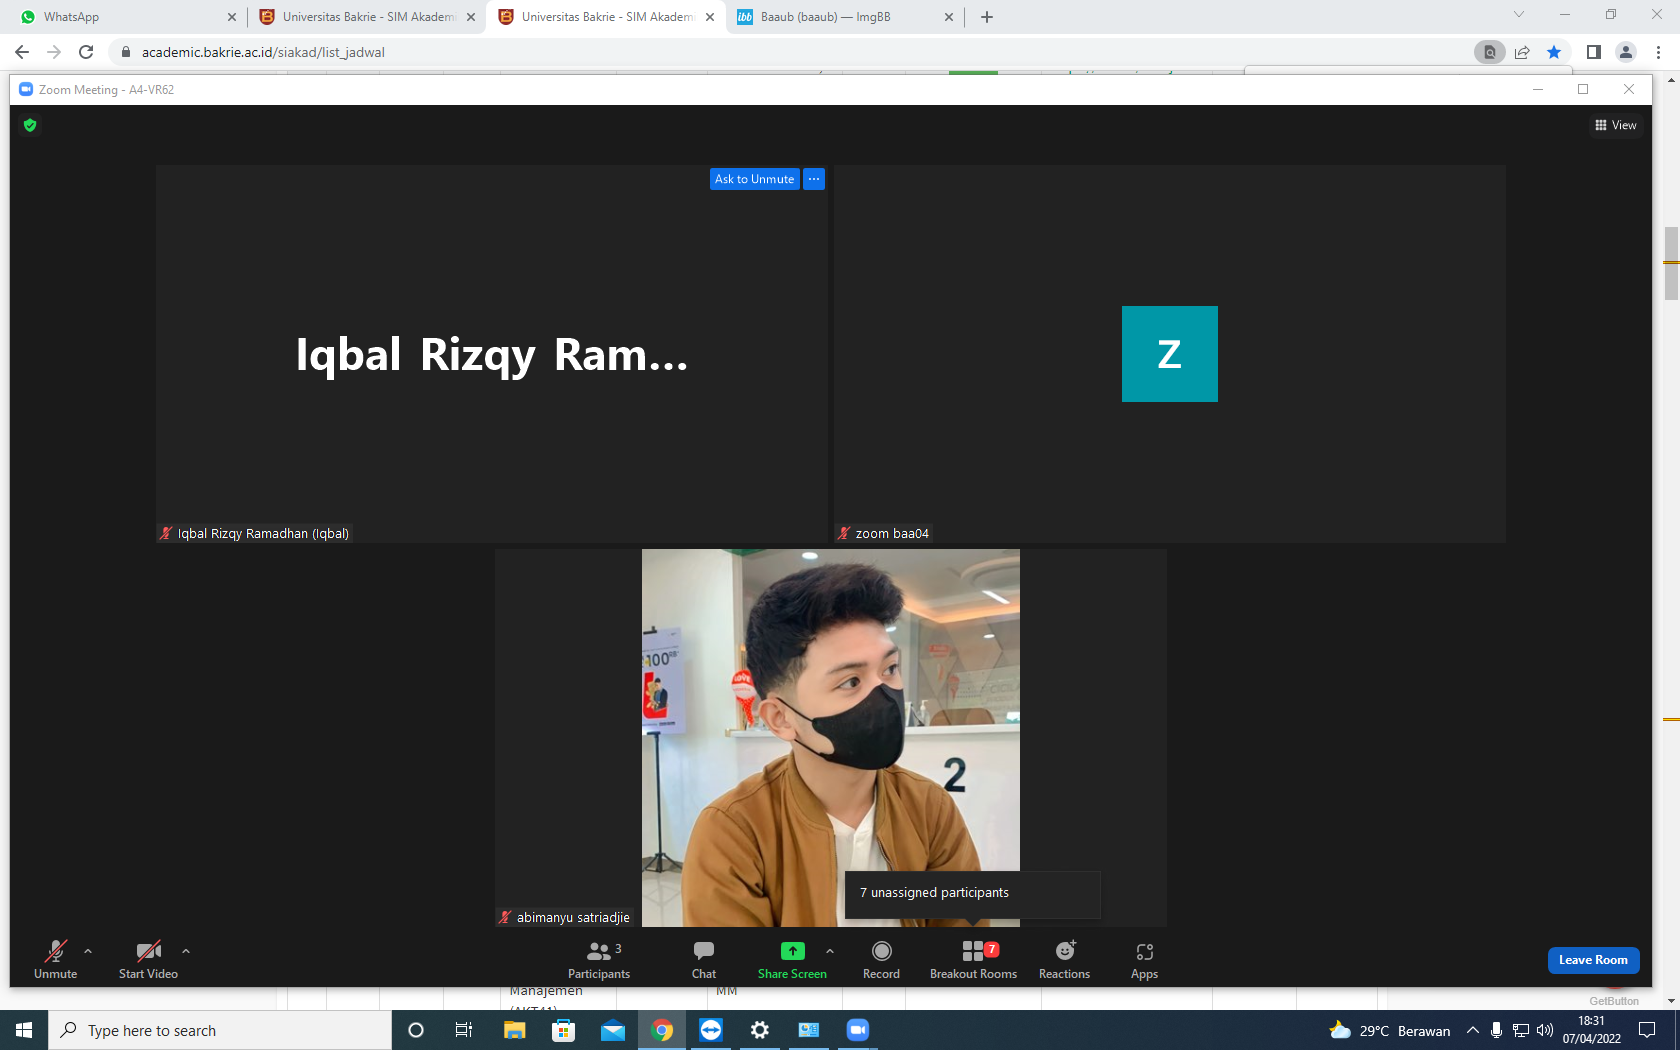This screenshot has width=1680, height=1050.
Task: Click the Leave Room button
Action: tap(1593, 960)
